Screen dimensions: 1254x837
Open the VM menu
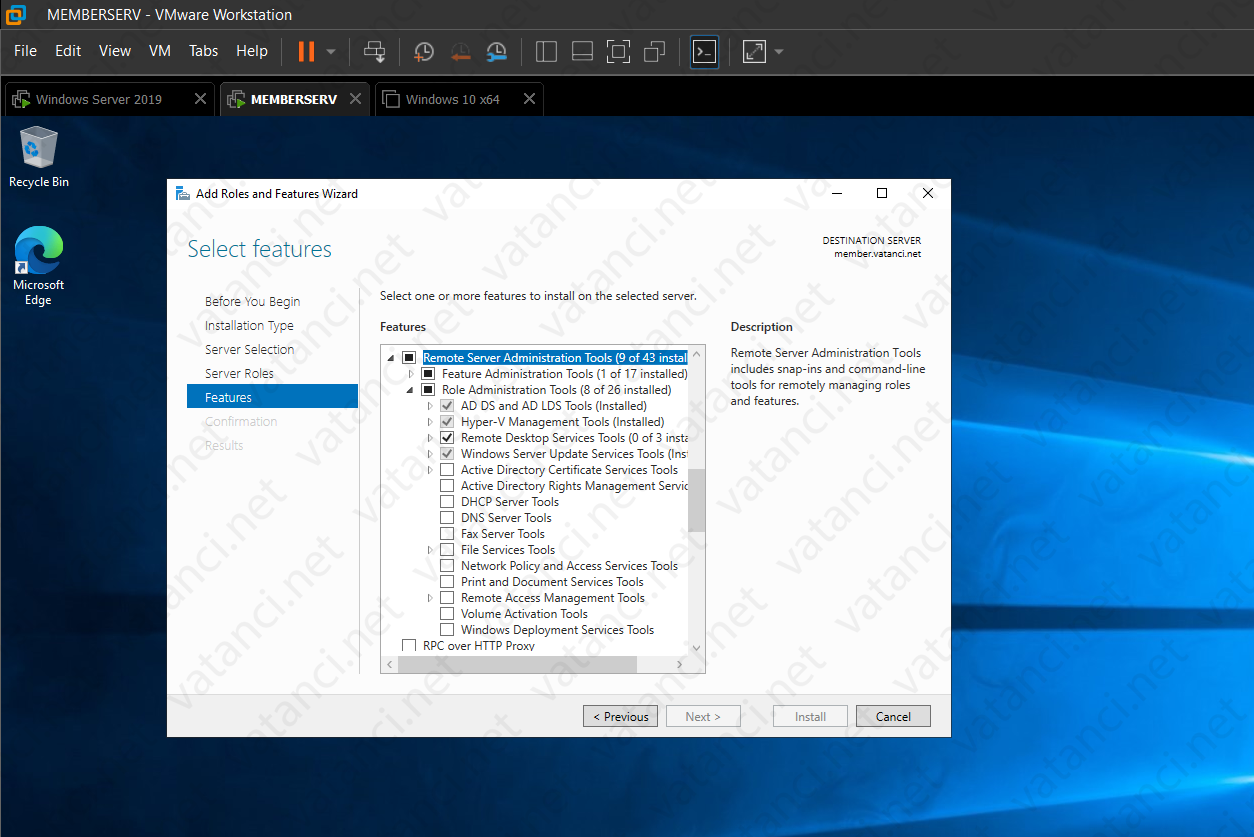pos(159,51)
